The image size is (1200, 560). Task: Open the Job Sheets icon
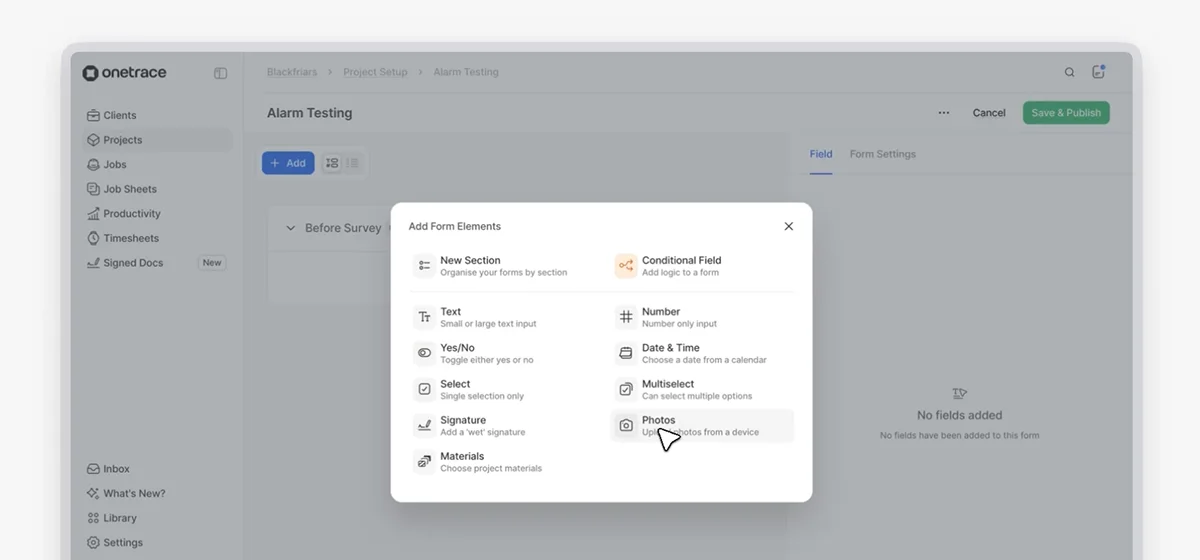tap(93, 189)
